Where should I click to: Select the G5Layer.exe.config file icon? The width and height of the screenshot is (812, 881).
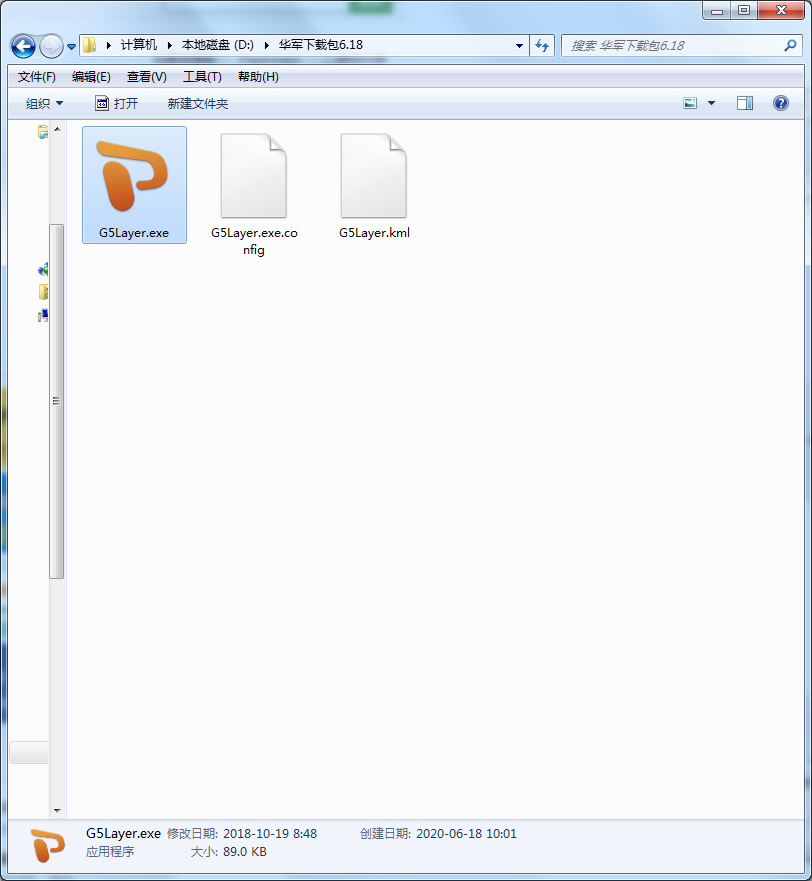[254, 175]
